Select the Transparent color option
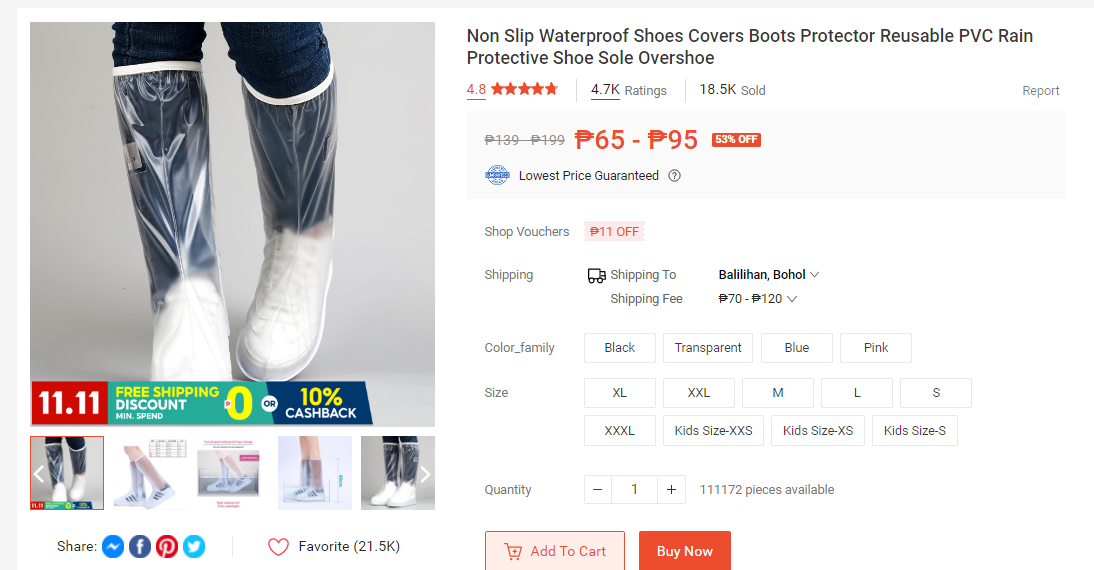Viewport: 1094px width, 570px height. [707, 348]
